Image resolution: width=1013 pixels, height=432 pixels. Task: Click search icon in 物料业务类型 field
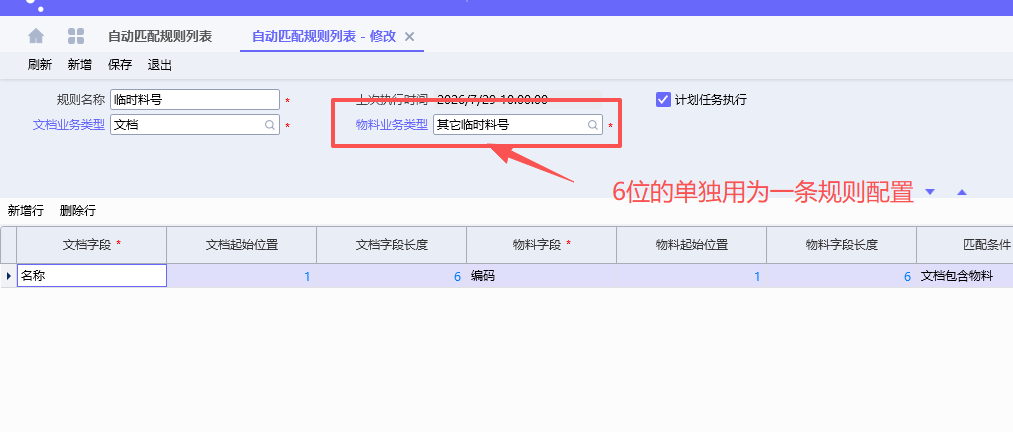592,125
